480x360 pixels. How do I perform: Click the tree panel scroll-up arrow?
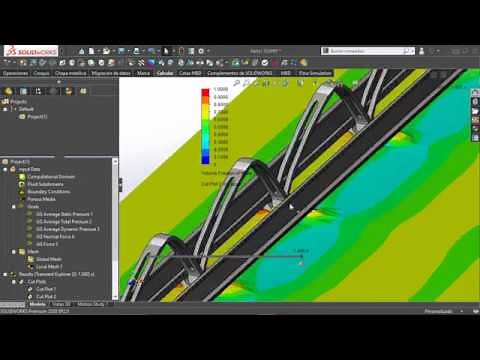tap(115, 162)
